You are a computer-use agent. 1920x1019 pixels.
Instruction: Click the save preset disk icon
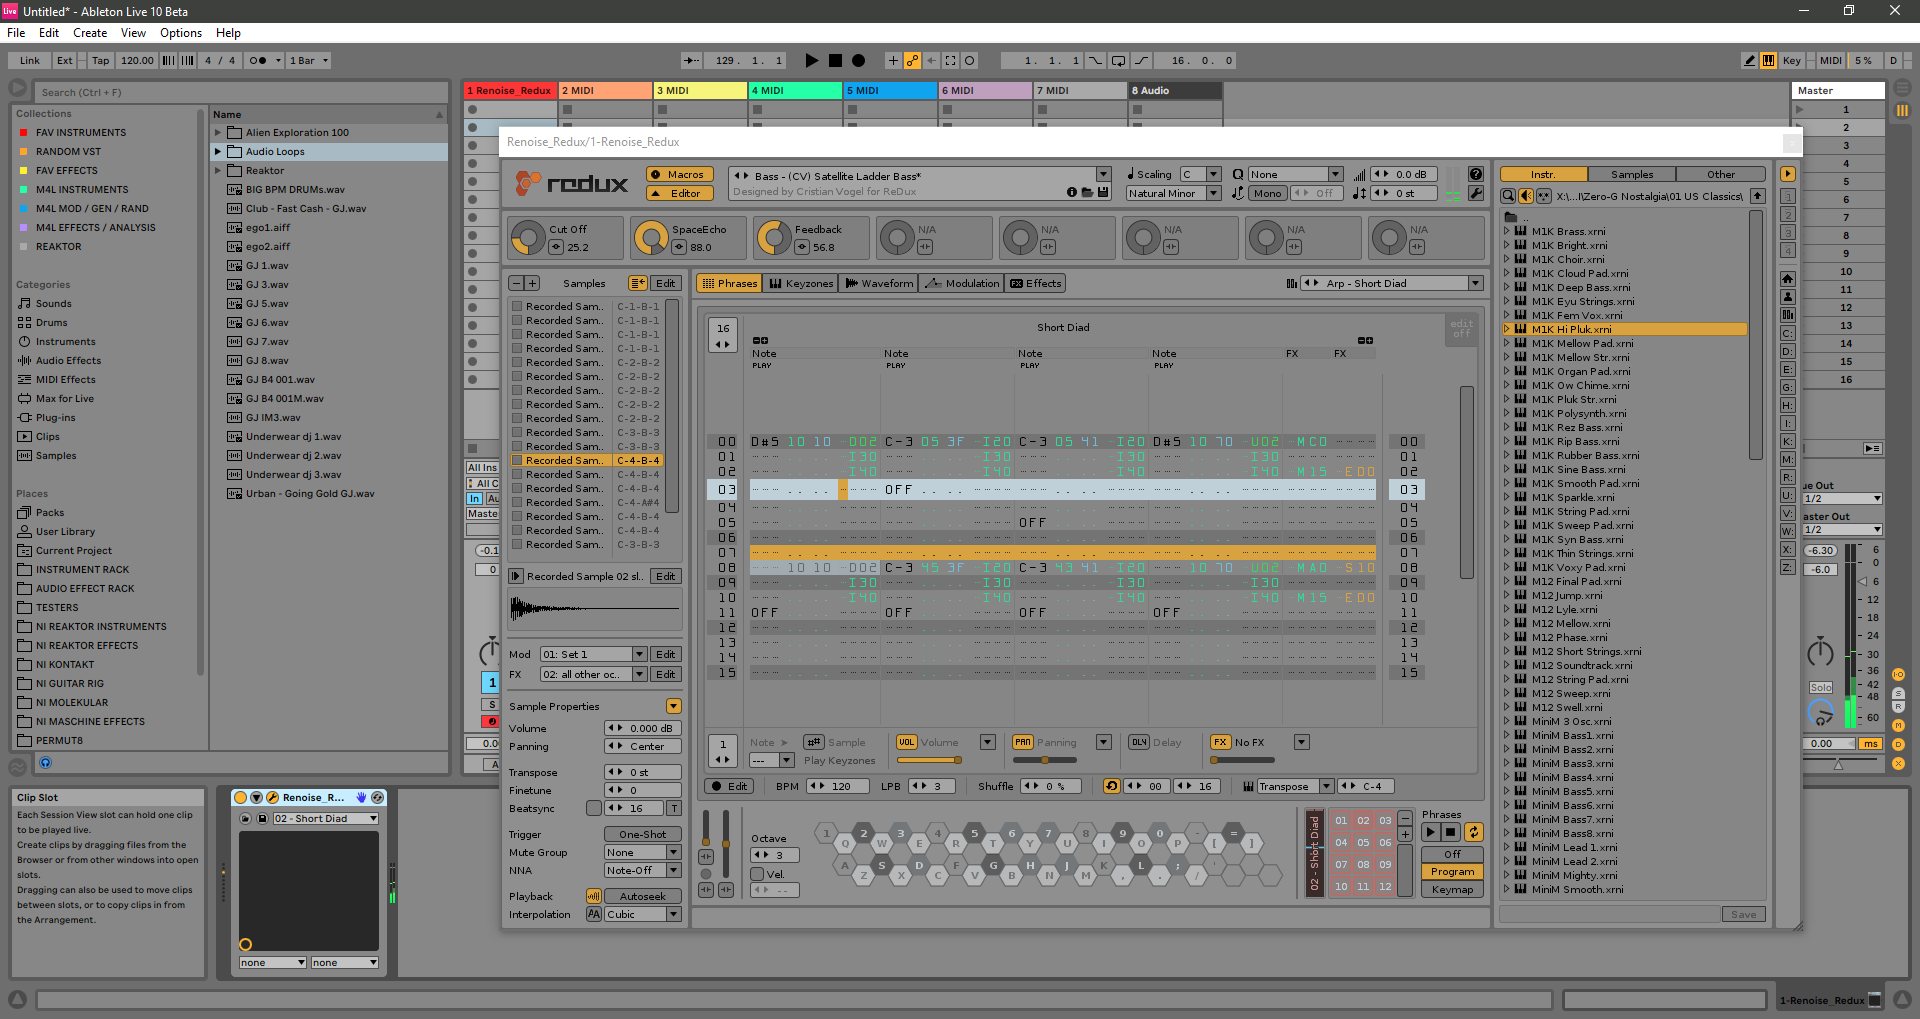tap(1103, 192)
